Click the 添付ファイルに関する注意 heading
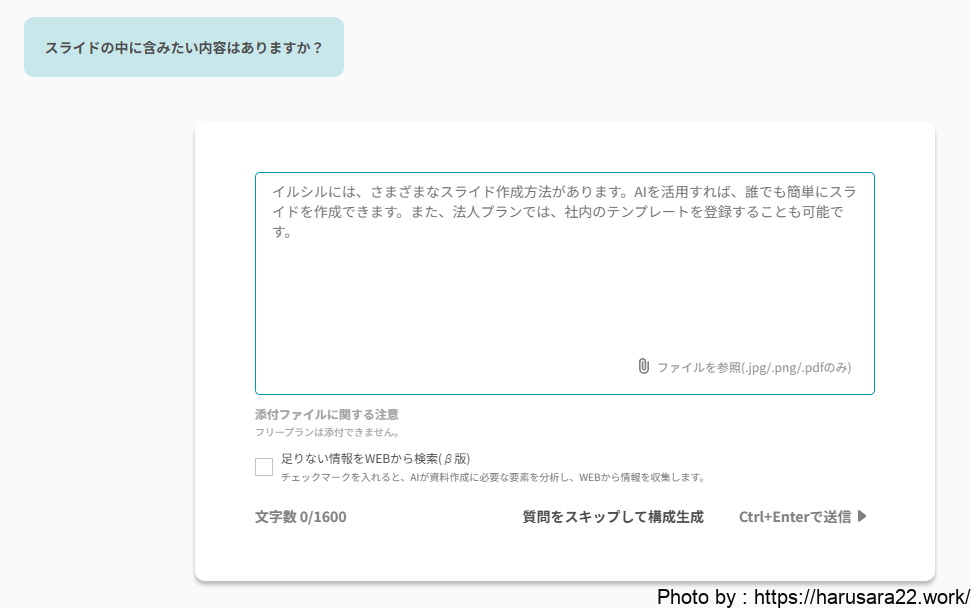 [x=327, y=414]
